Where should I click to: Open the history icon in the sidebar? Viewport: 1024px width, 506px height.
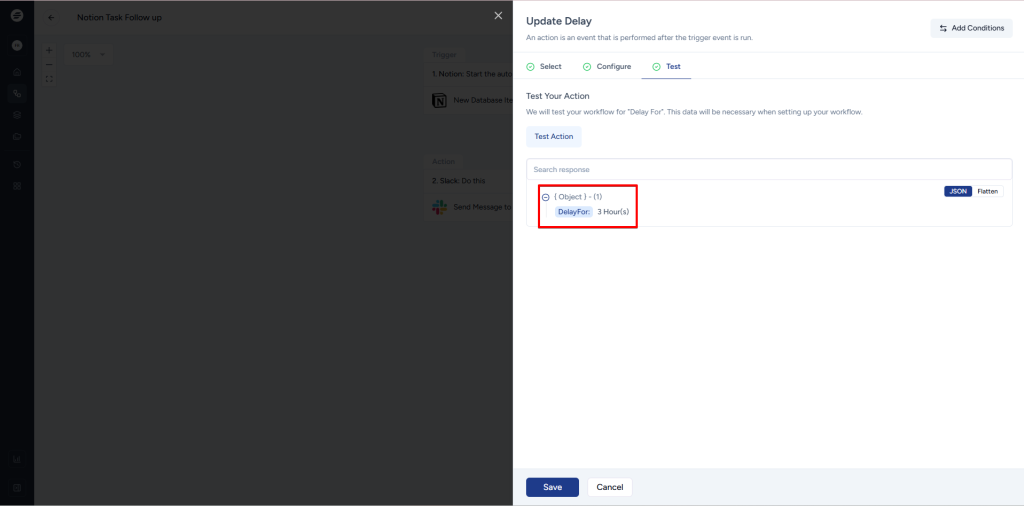17,163
